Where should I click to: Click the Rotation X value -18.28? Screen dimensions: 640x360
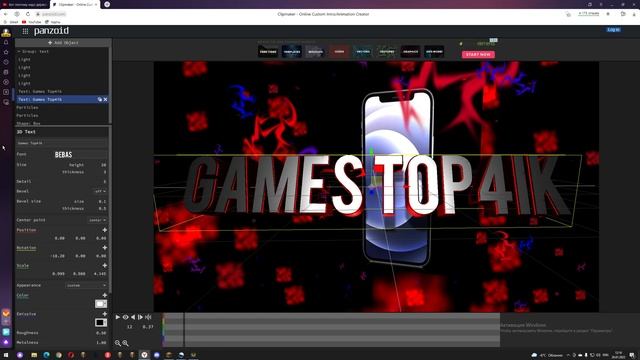[x=57, y=256]
